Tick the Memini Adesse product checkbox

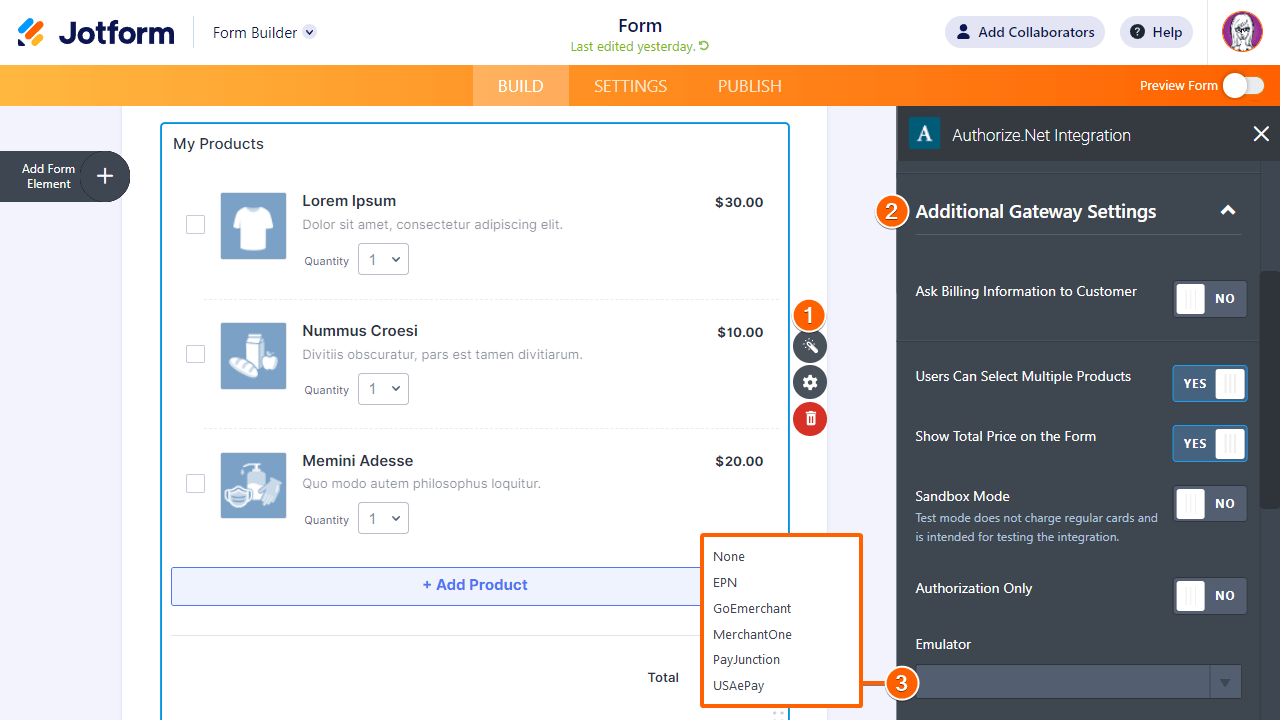(195, 483)
